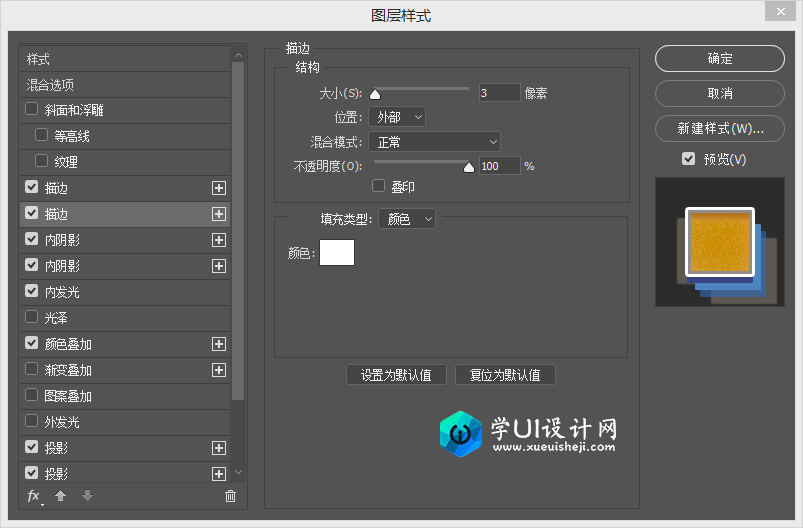
Task: Click the style preview thumbnail
Action: [720, 242]
